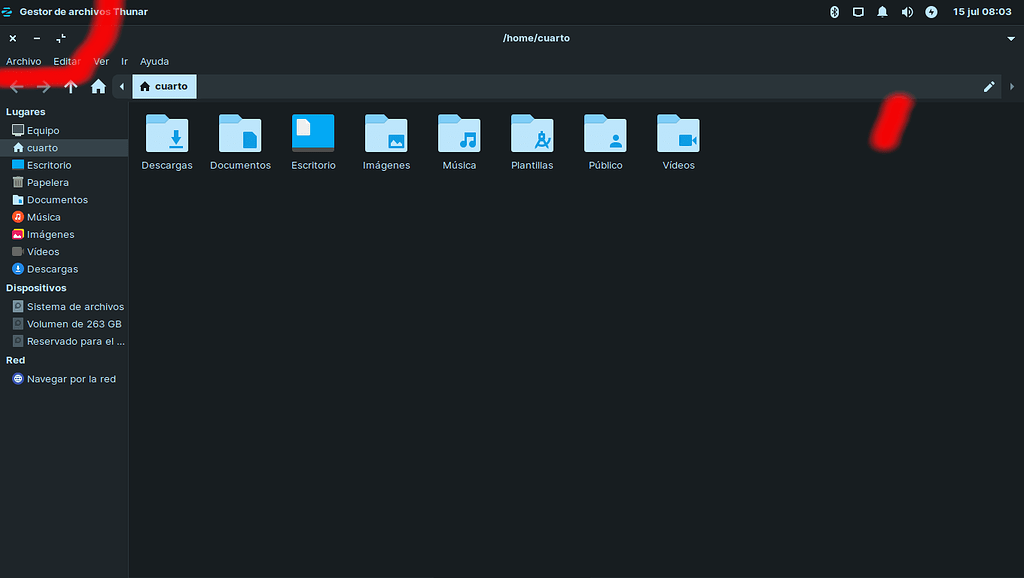Viewport: 1024px width, 578px height.
Task: Click the right chevron at the path bar end
Action: point(1011,86)
